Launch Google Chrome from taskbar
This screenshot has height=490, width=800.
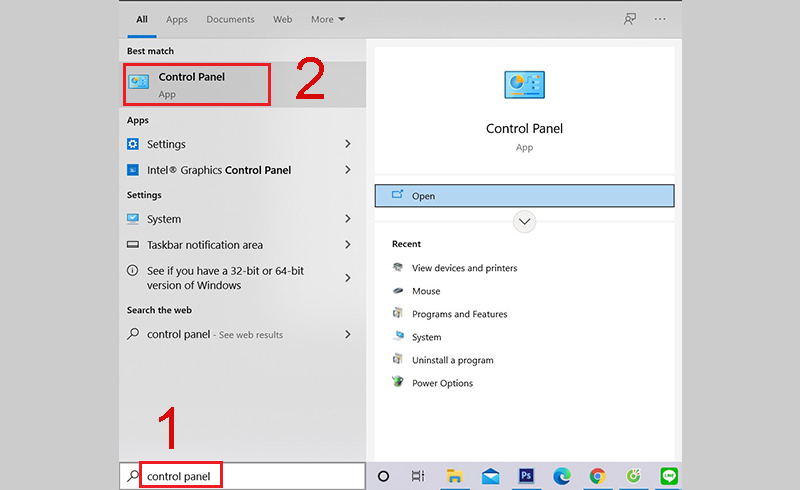(597, 476)
